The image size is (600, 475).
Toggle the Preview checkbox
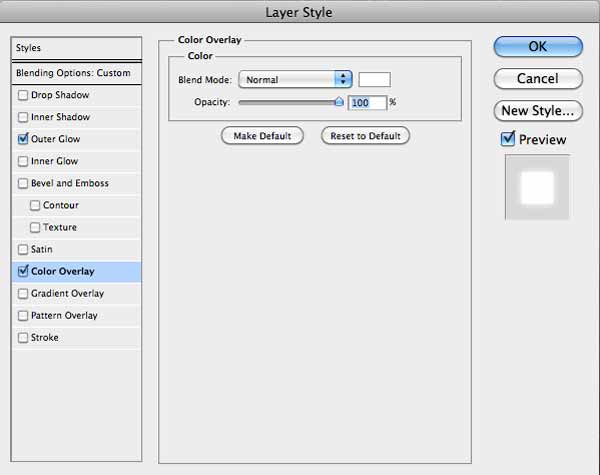(508, 139)
